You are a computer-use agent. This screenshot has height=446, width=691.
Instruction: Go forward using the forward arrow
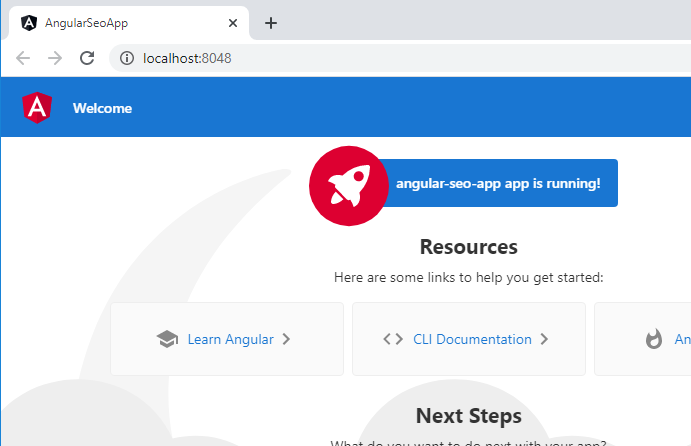55,58
